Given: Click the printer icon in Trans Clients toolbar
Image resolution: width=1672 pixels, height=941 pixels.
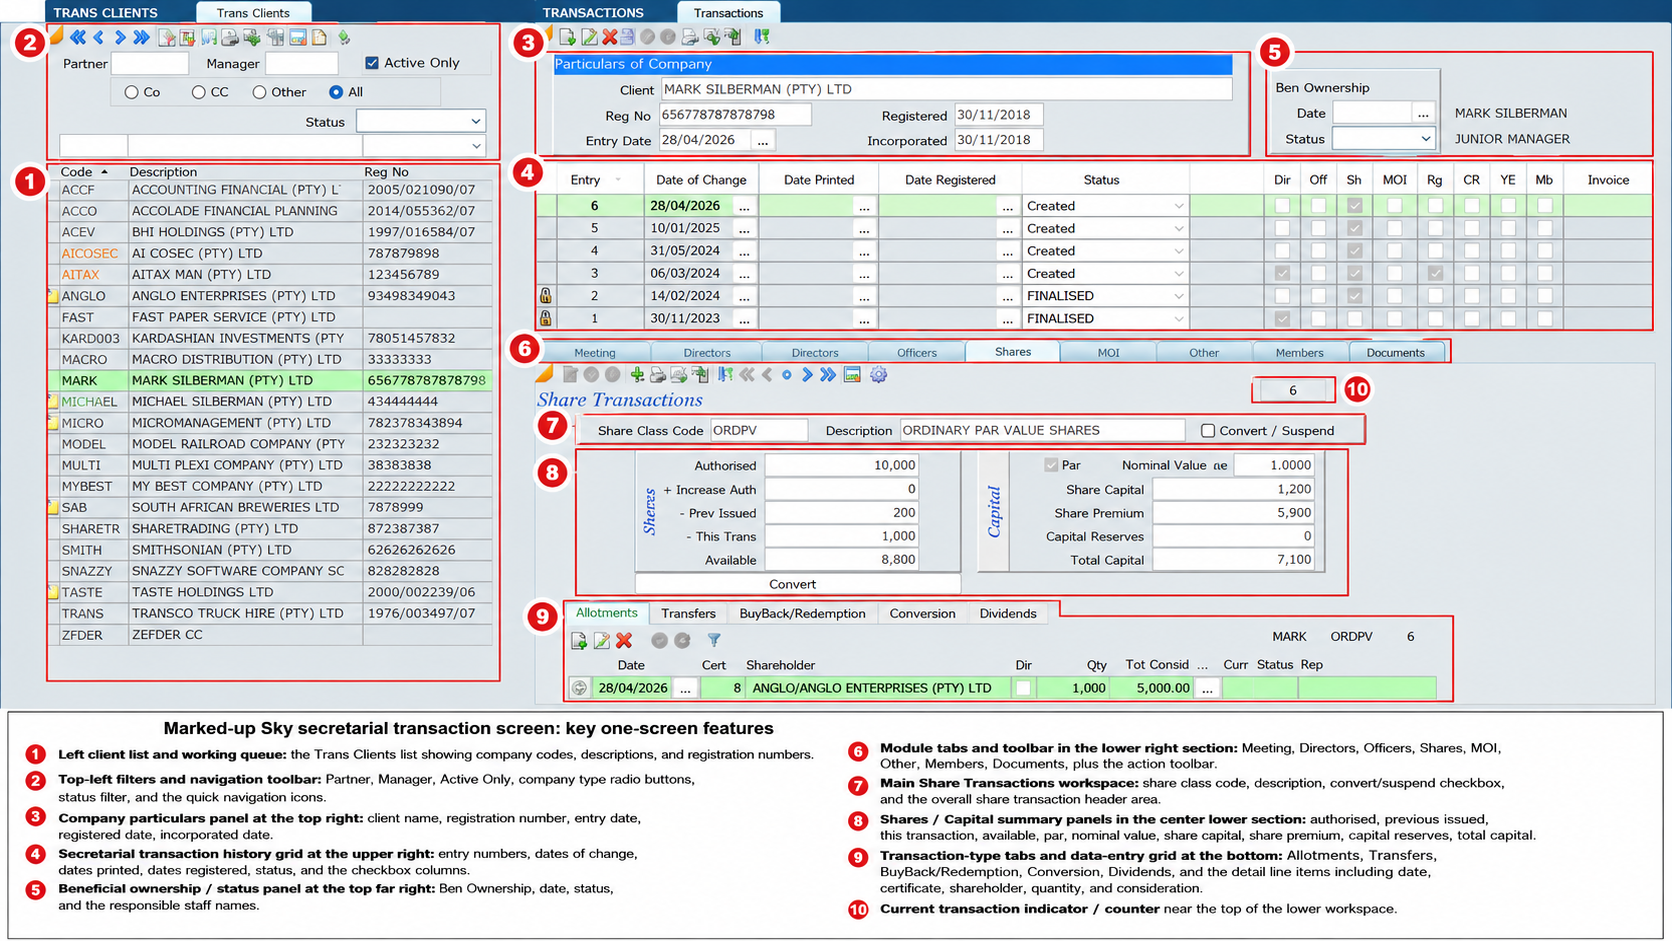Looking at the screenshot, I should coord(230,38).
